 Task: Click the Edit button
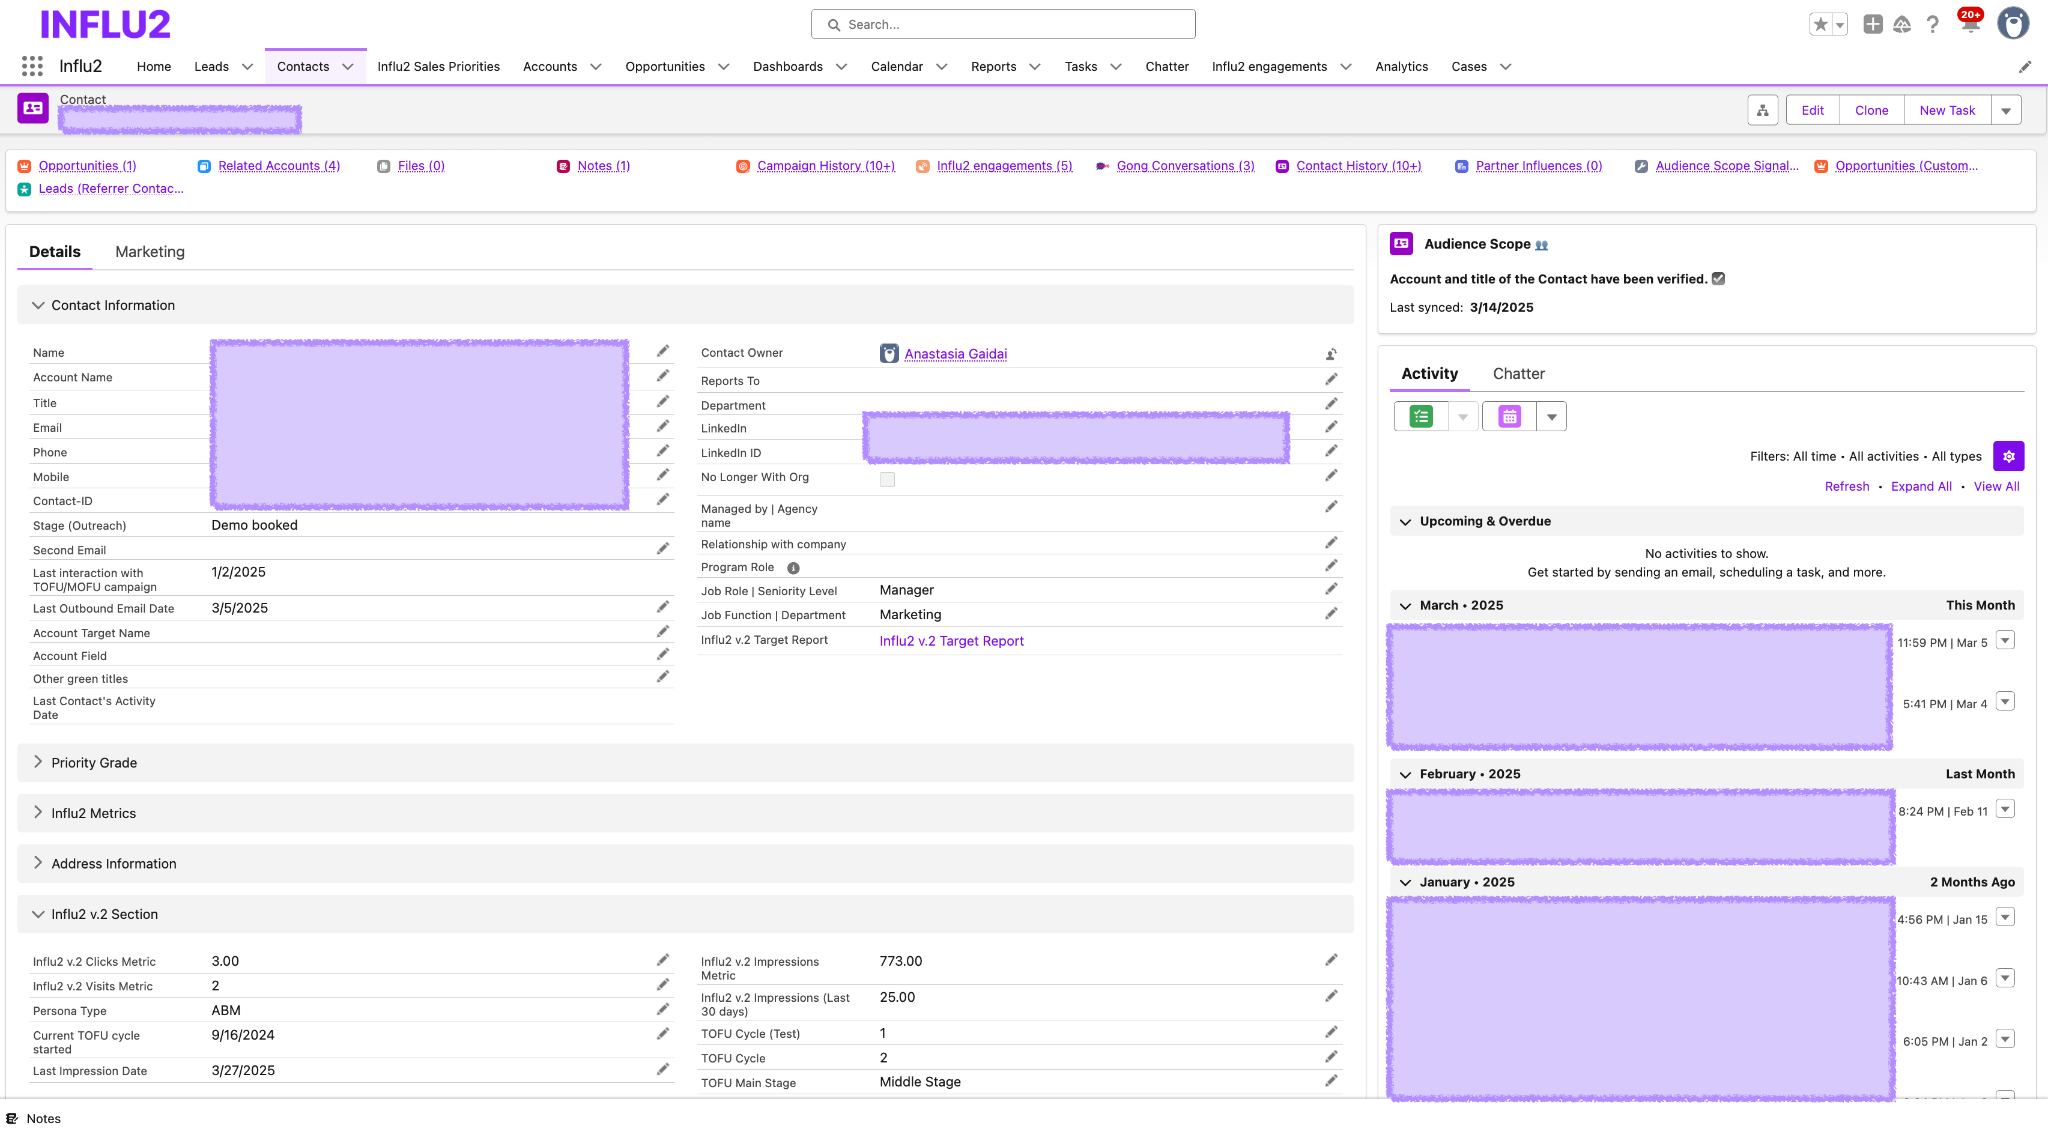pos(1813,110)
